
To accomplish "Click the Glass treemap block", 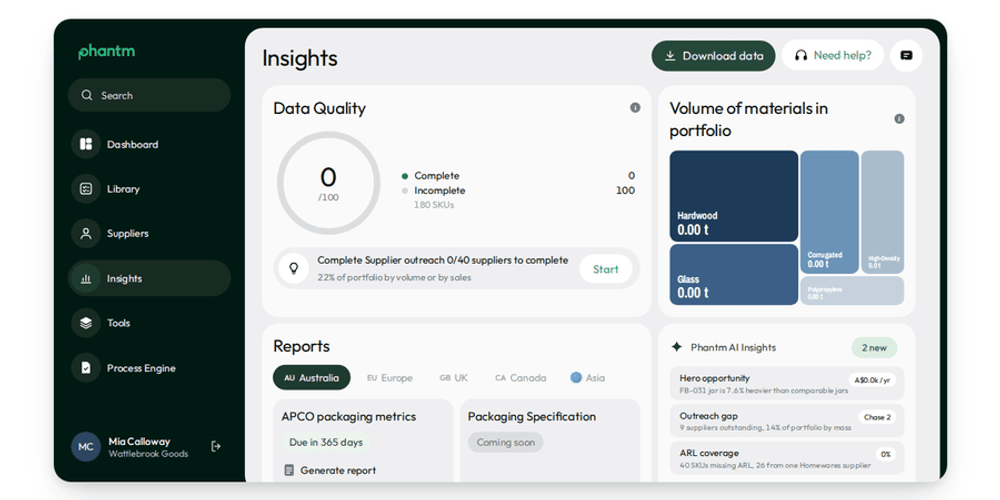I will pyautogui.click(x=733, y=275).
